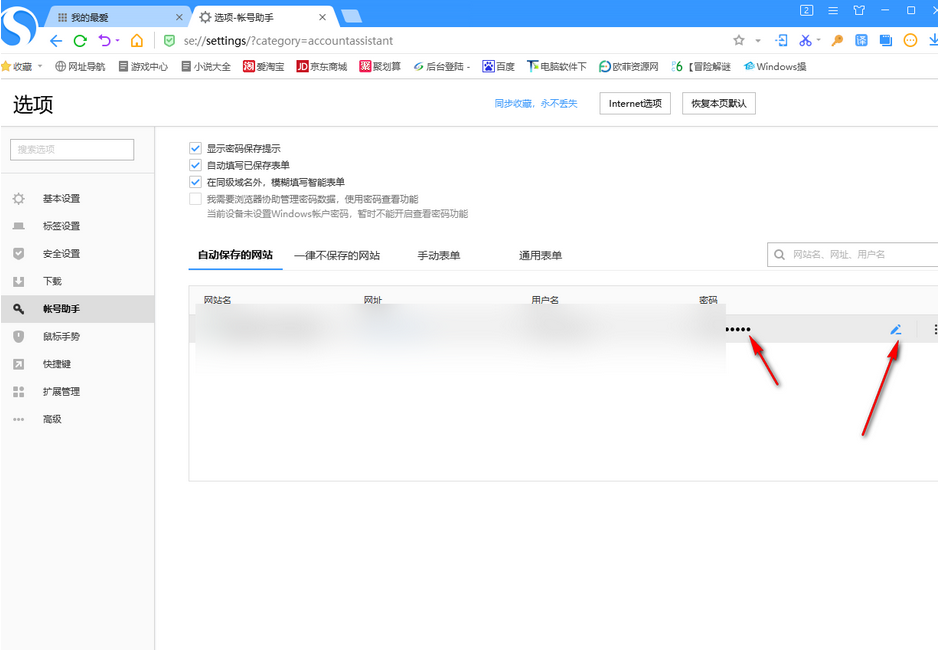Click the skin shirt icon in title bar
940x650 pixels.
[x=859, y=11]
